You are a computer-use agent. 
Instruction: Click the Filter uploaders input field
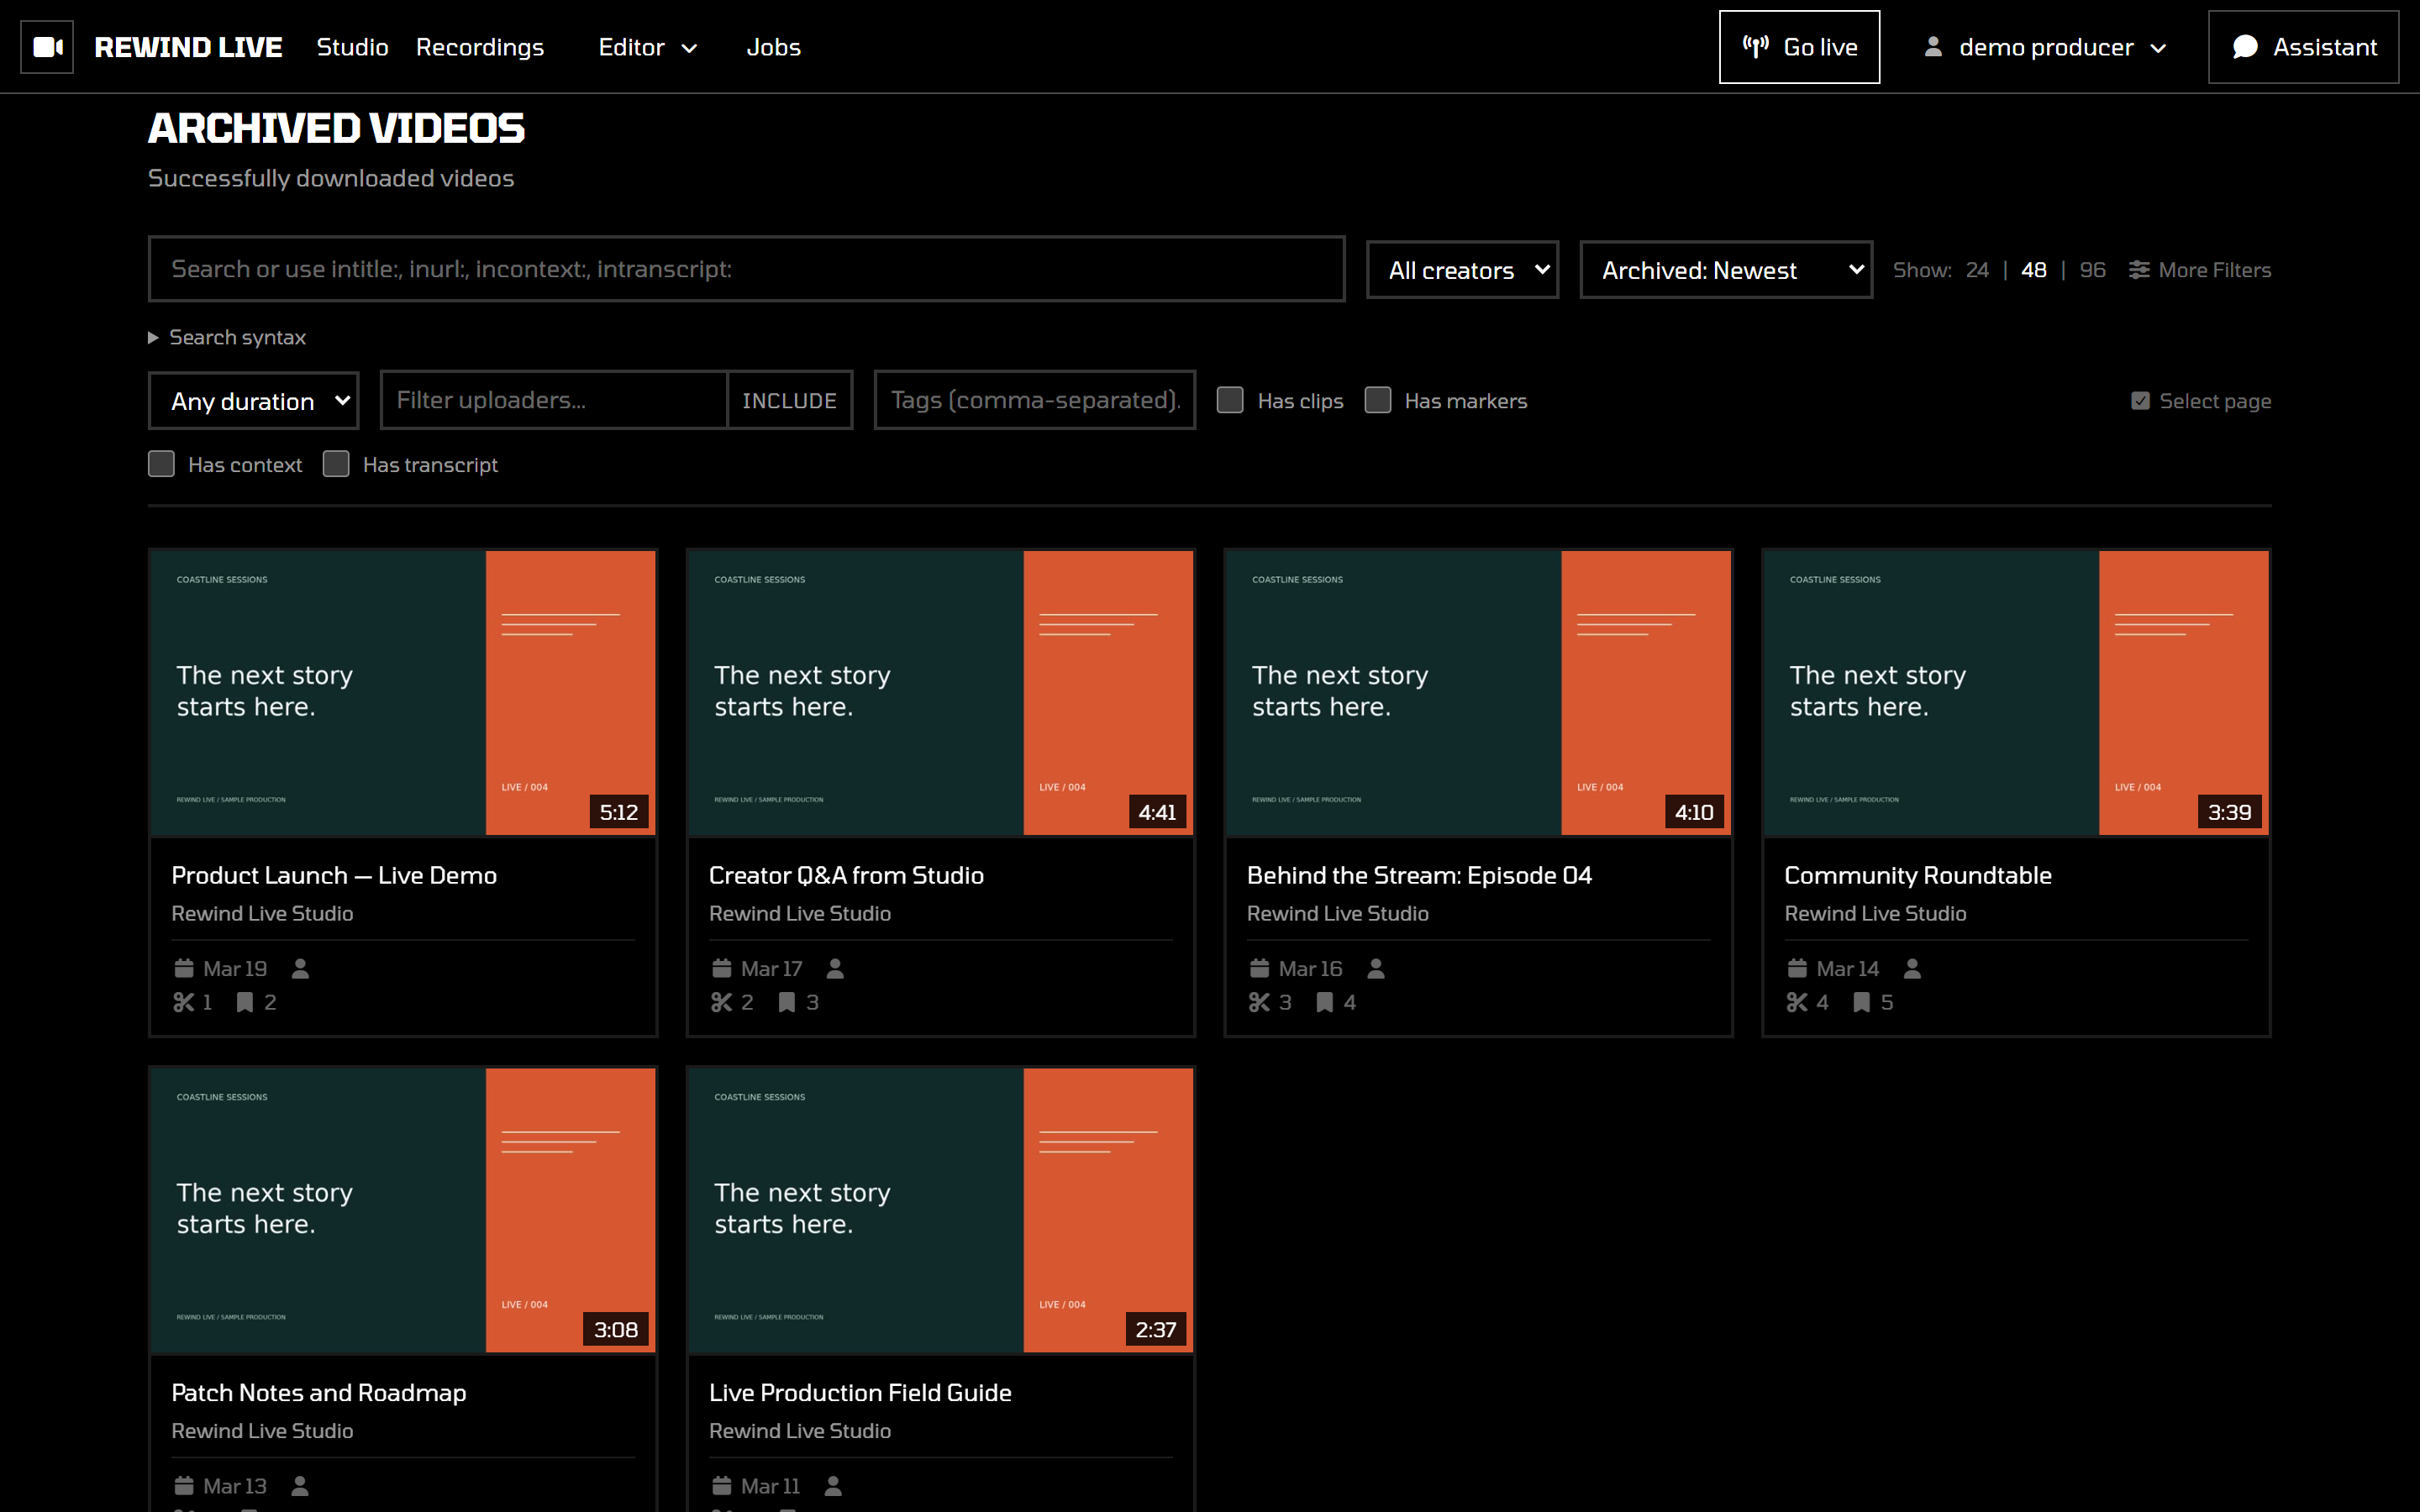554,401
